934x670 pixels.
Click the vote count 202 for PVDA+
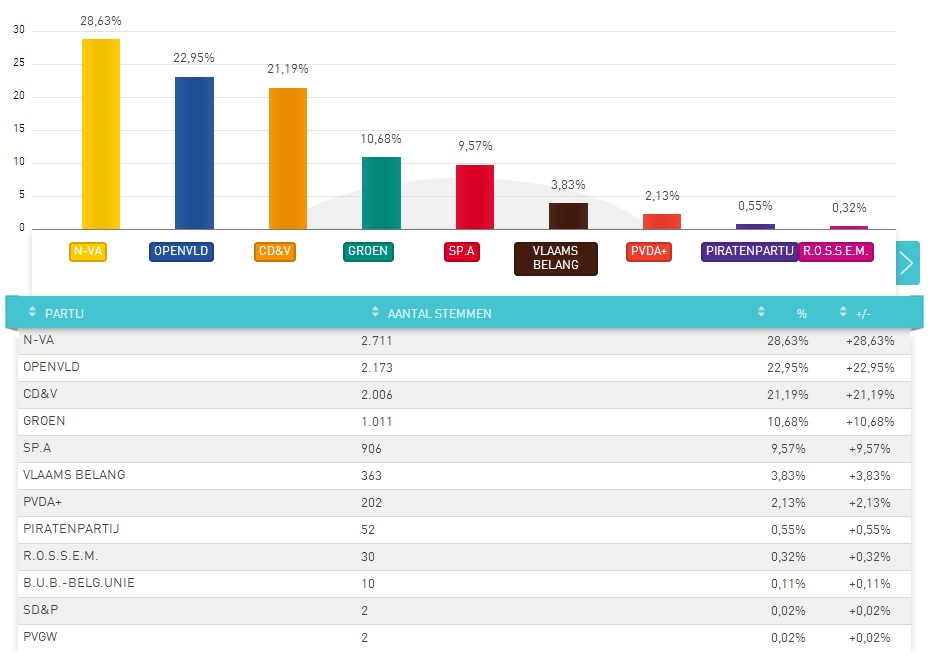371,503
